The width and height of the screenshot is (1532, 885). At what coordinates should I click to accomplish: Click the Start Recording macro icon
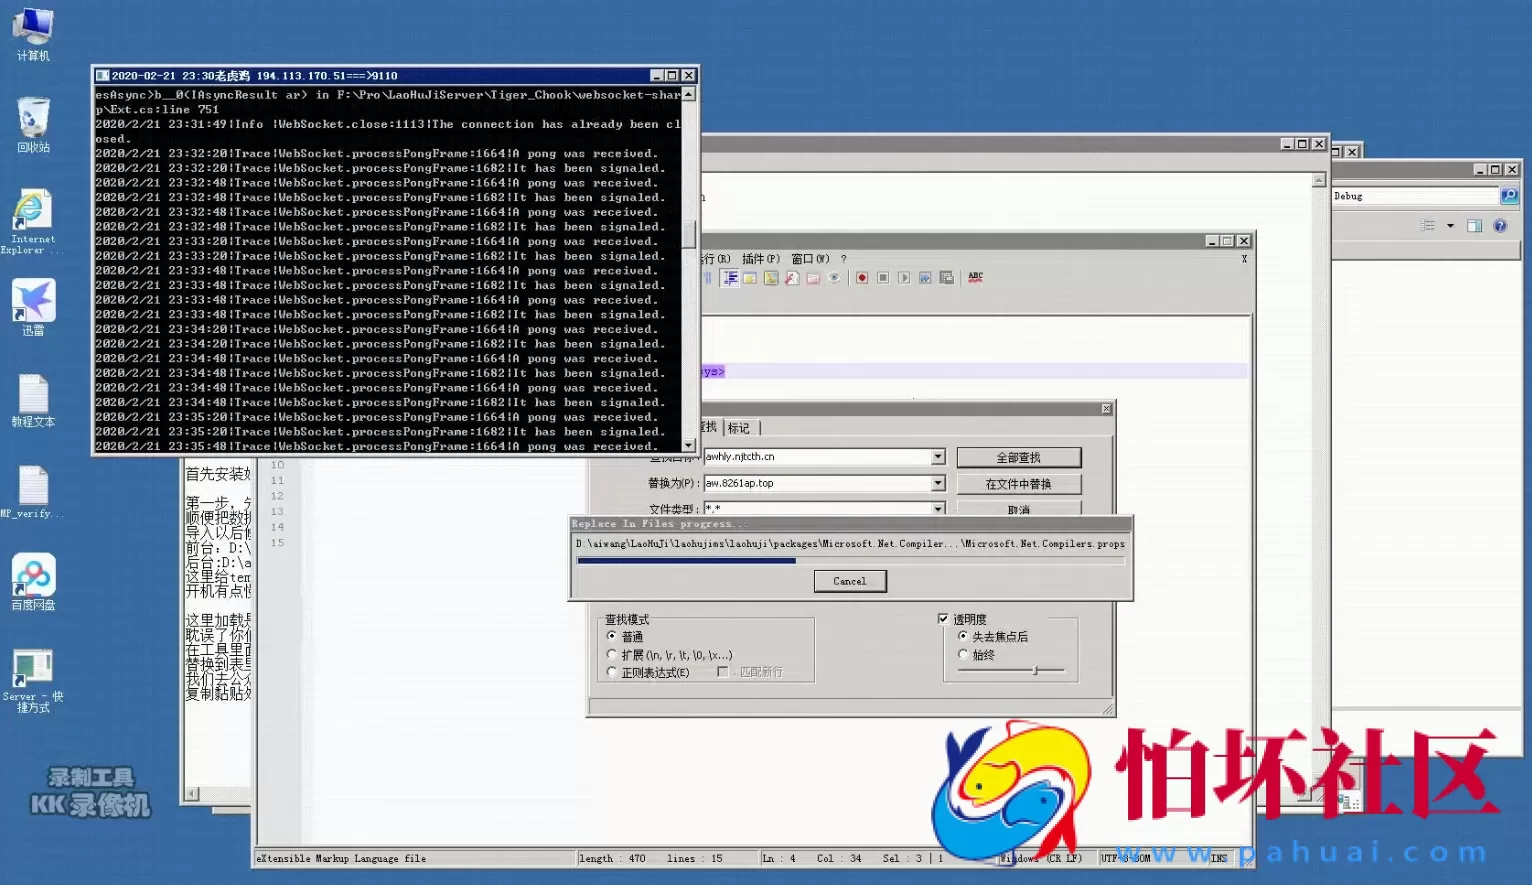coord(861,278)
